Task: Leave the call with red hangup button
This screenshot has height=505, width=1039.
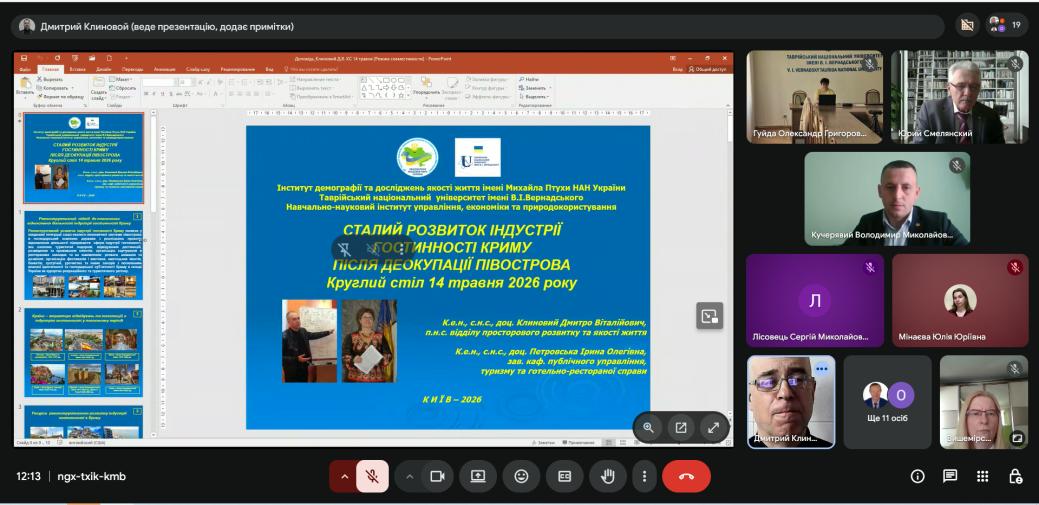Action: point(686,477)
